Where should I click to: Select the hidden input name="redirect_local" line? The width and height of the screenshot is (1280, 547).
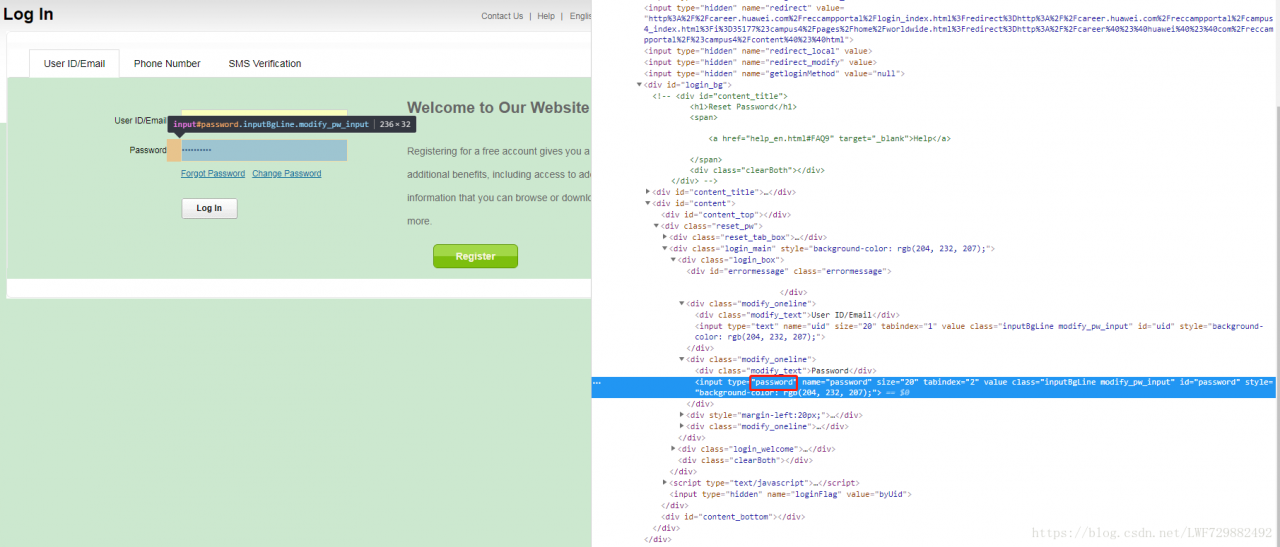[x=759, y=50]
